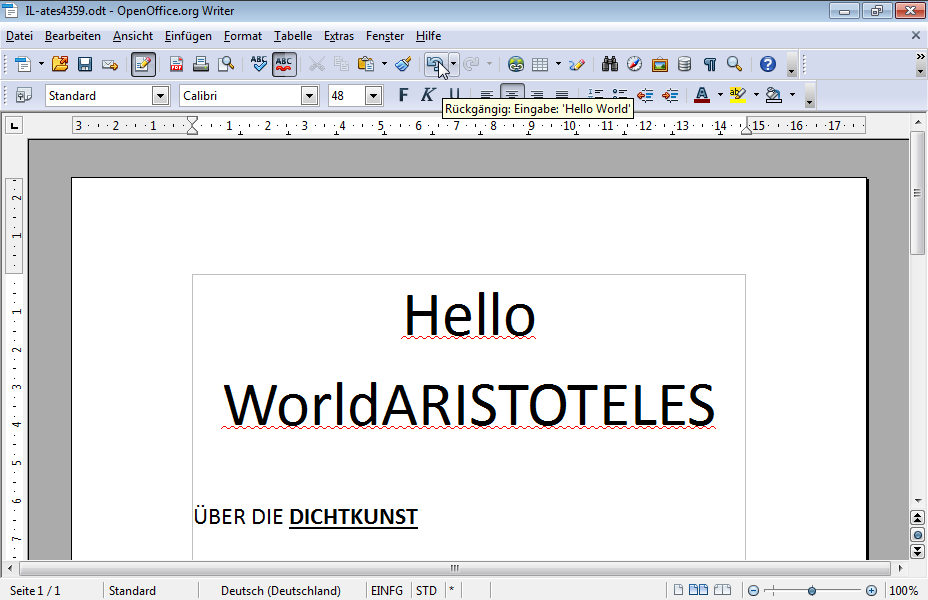The width and height of the screenshot is (928, 600).
Task: Show the Draw functions pencil icon
Action: pyautogui.click(x=577, y=64)
